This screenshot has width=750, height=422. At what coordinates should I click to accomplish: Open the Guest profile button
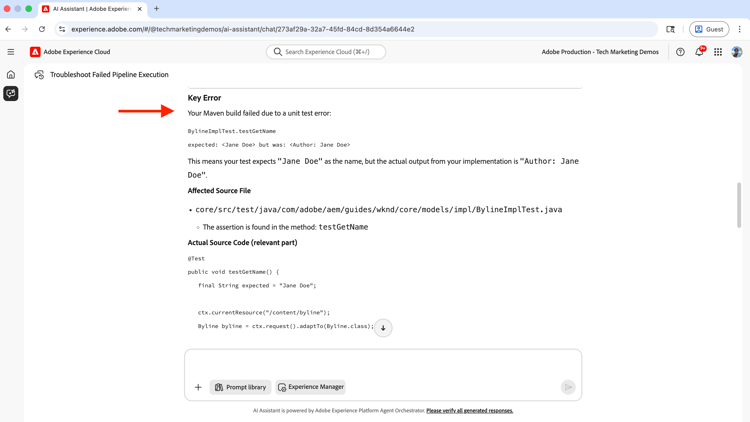pyautogui.click(x=709, y=29)
